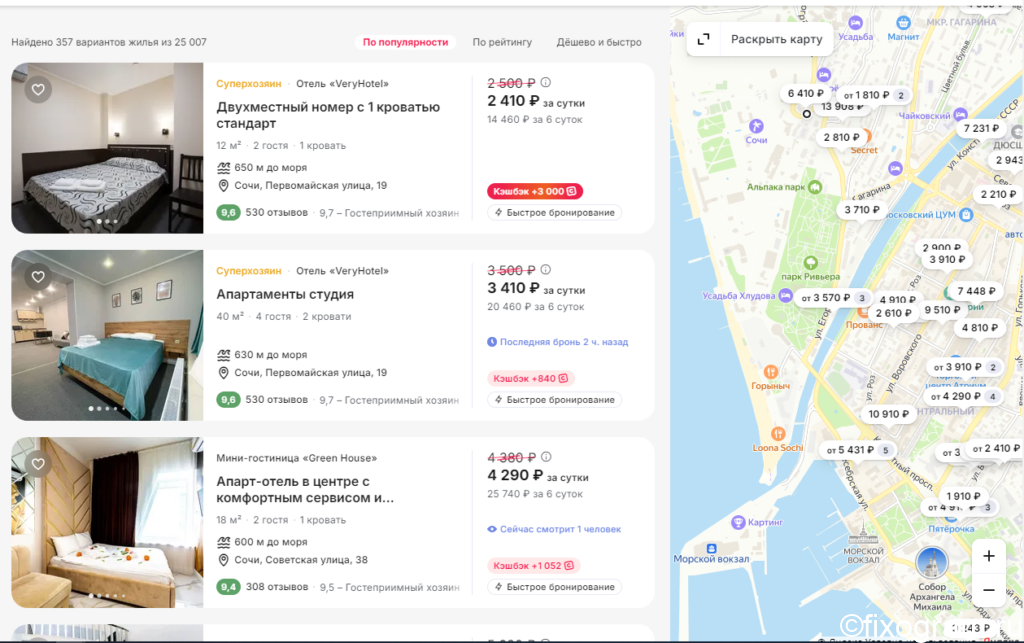Click the expand map arrows icon
This screenshot has width=1024, height=643.
pyautogui.click(x=703, y=39)
